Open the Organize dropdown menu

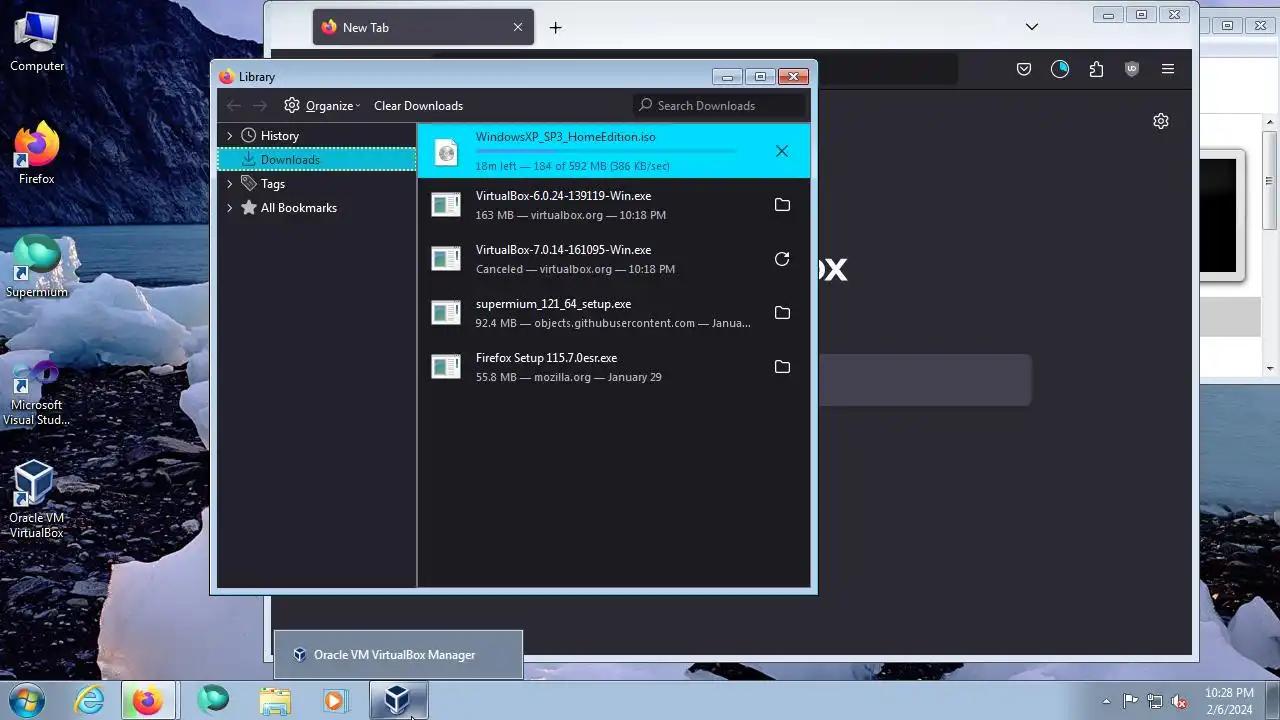coord(322,105)
